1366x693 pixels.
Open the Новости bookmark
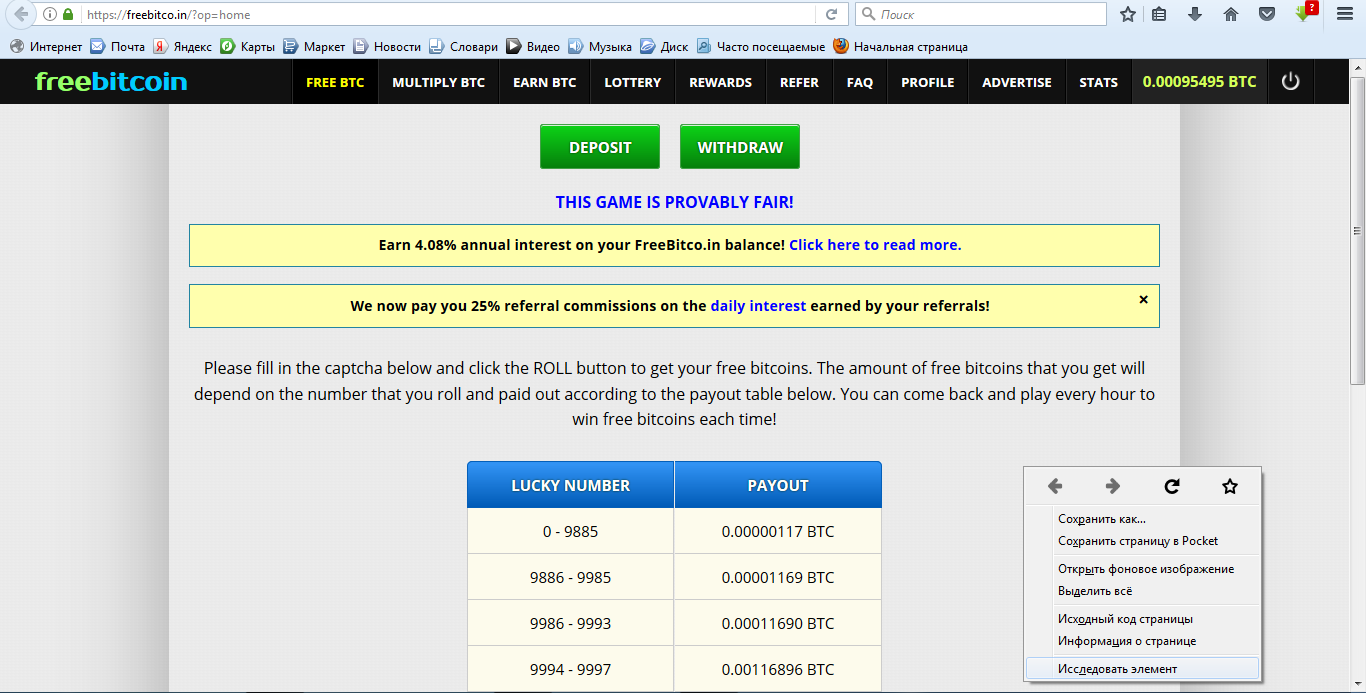(387, 46)
